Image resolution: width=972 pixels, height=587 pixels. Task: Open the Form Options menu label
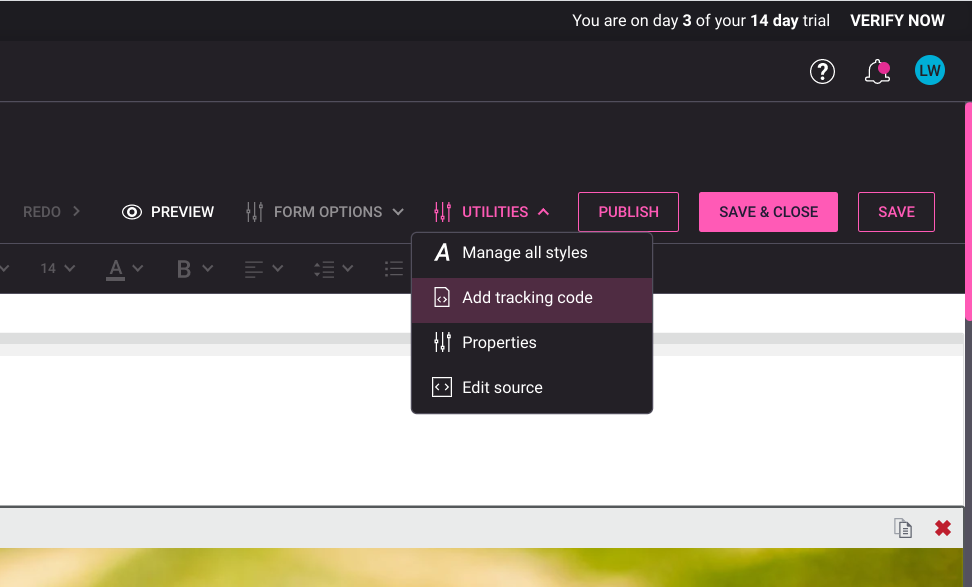coord(328,212)
